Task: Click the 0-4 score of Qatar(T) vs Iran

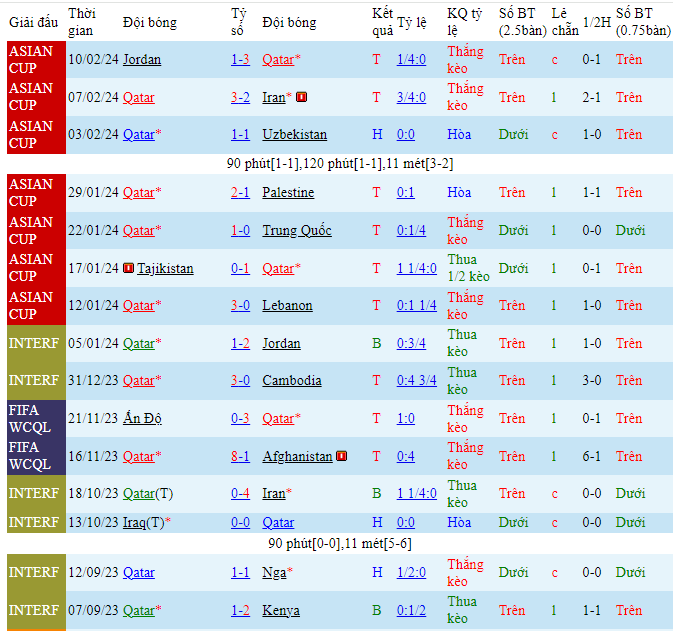Action: (240, 493)
